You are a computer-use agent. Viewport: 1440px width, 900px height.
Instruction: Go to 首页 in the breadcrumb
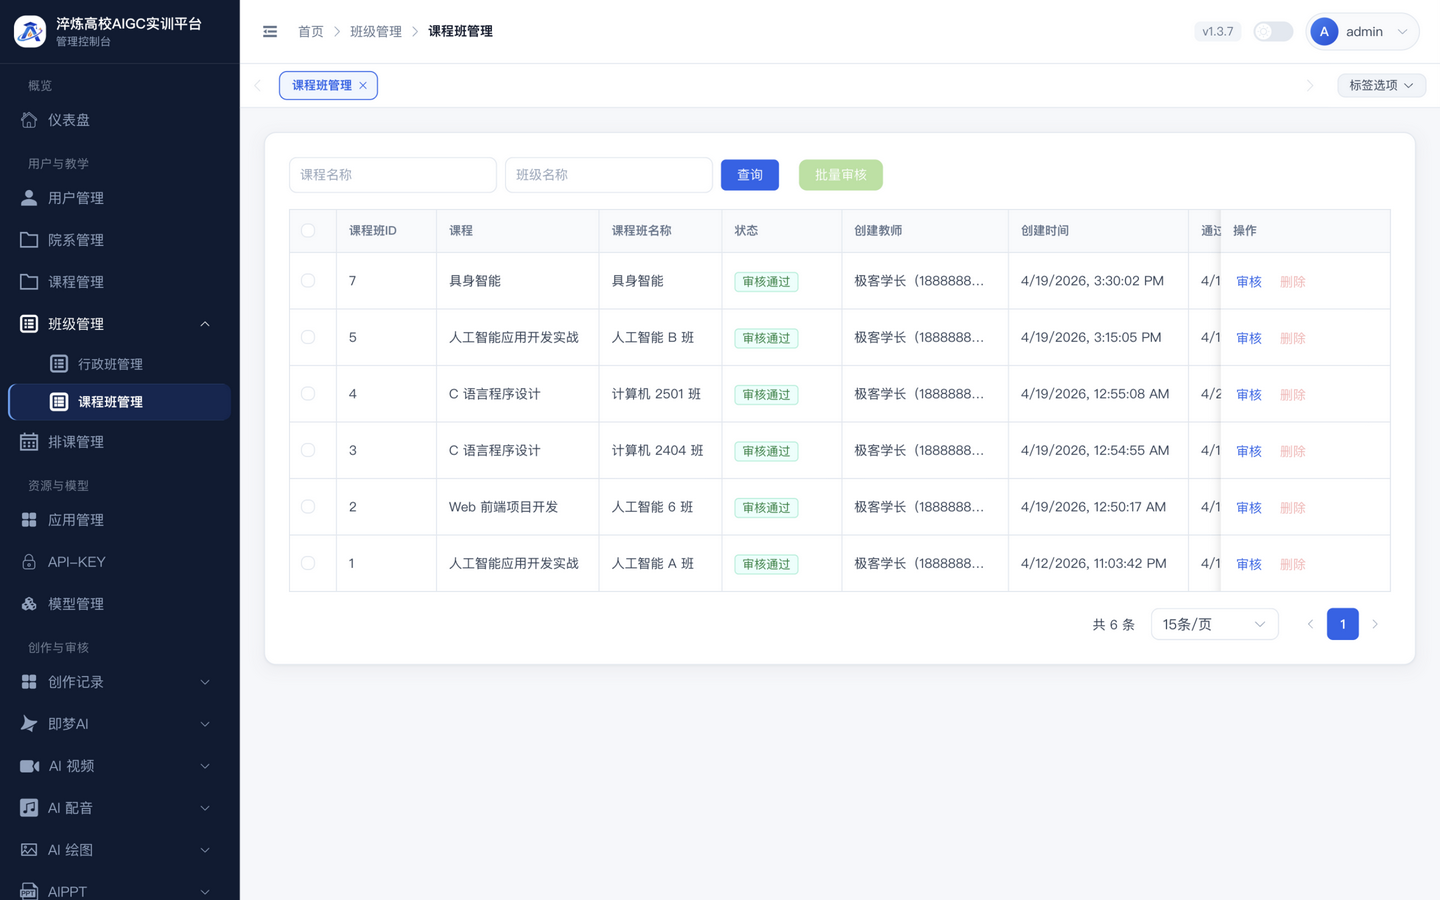pyautogui.click(x=311, y=32)
